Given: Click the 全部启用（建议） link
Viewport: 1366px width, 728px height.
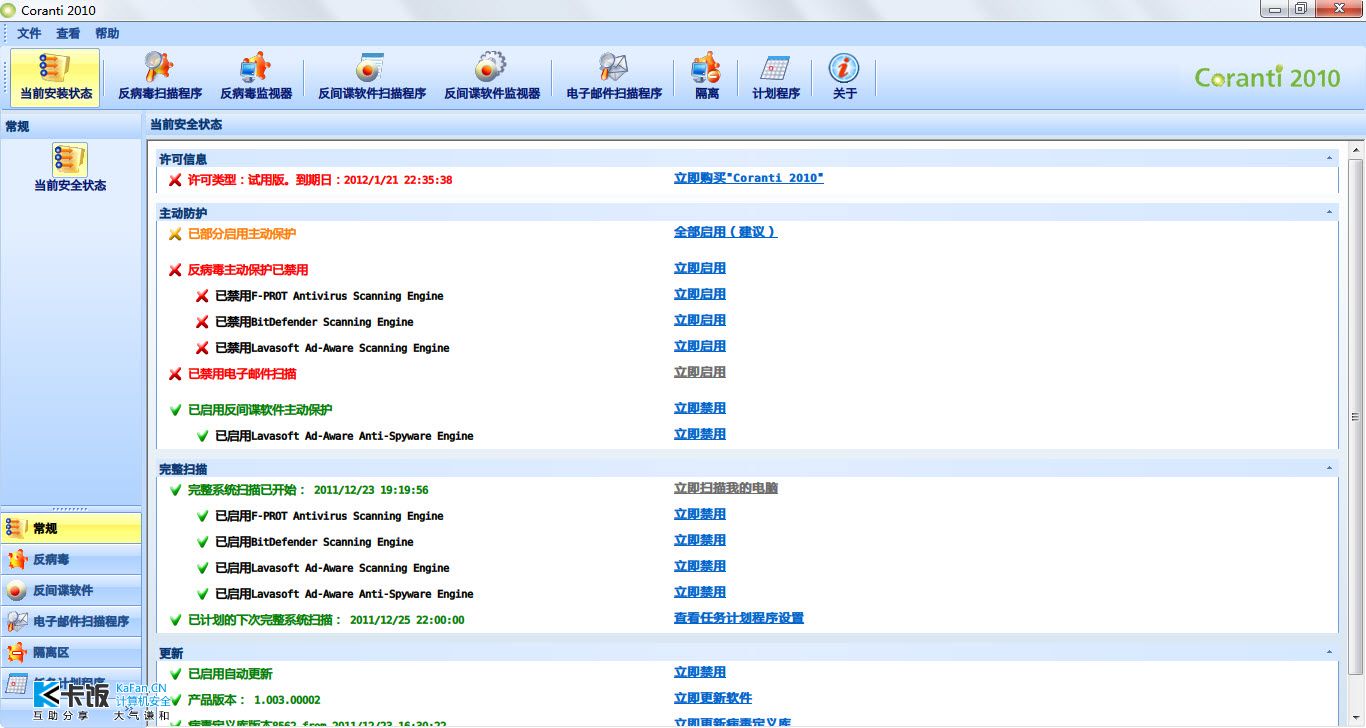Looking at the screenshot, I should [x=725, y=232].
